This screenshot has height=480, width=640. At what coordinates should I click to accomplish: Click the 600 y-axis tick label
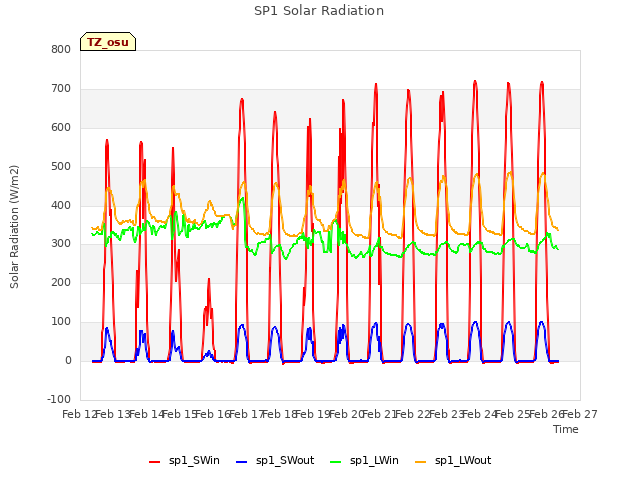click(61, 127)
